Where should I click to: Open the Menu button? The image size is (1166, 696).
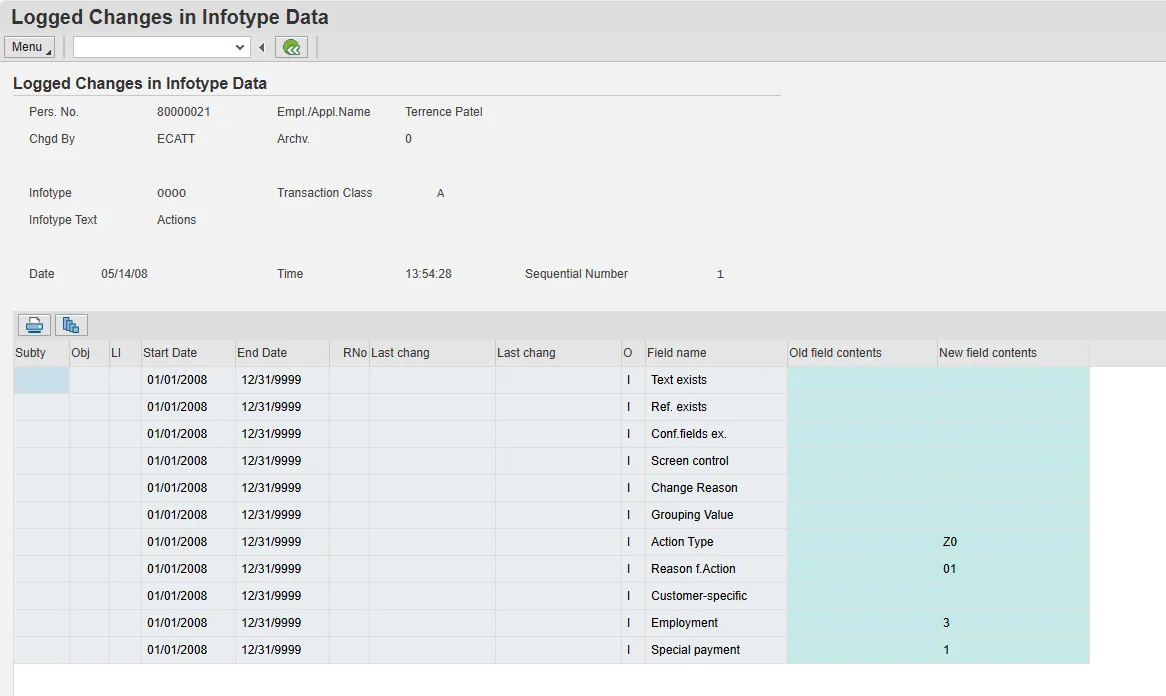click(29, 47)
